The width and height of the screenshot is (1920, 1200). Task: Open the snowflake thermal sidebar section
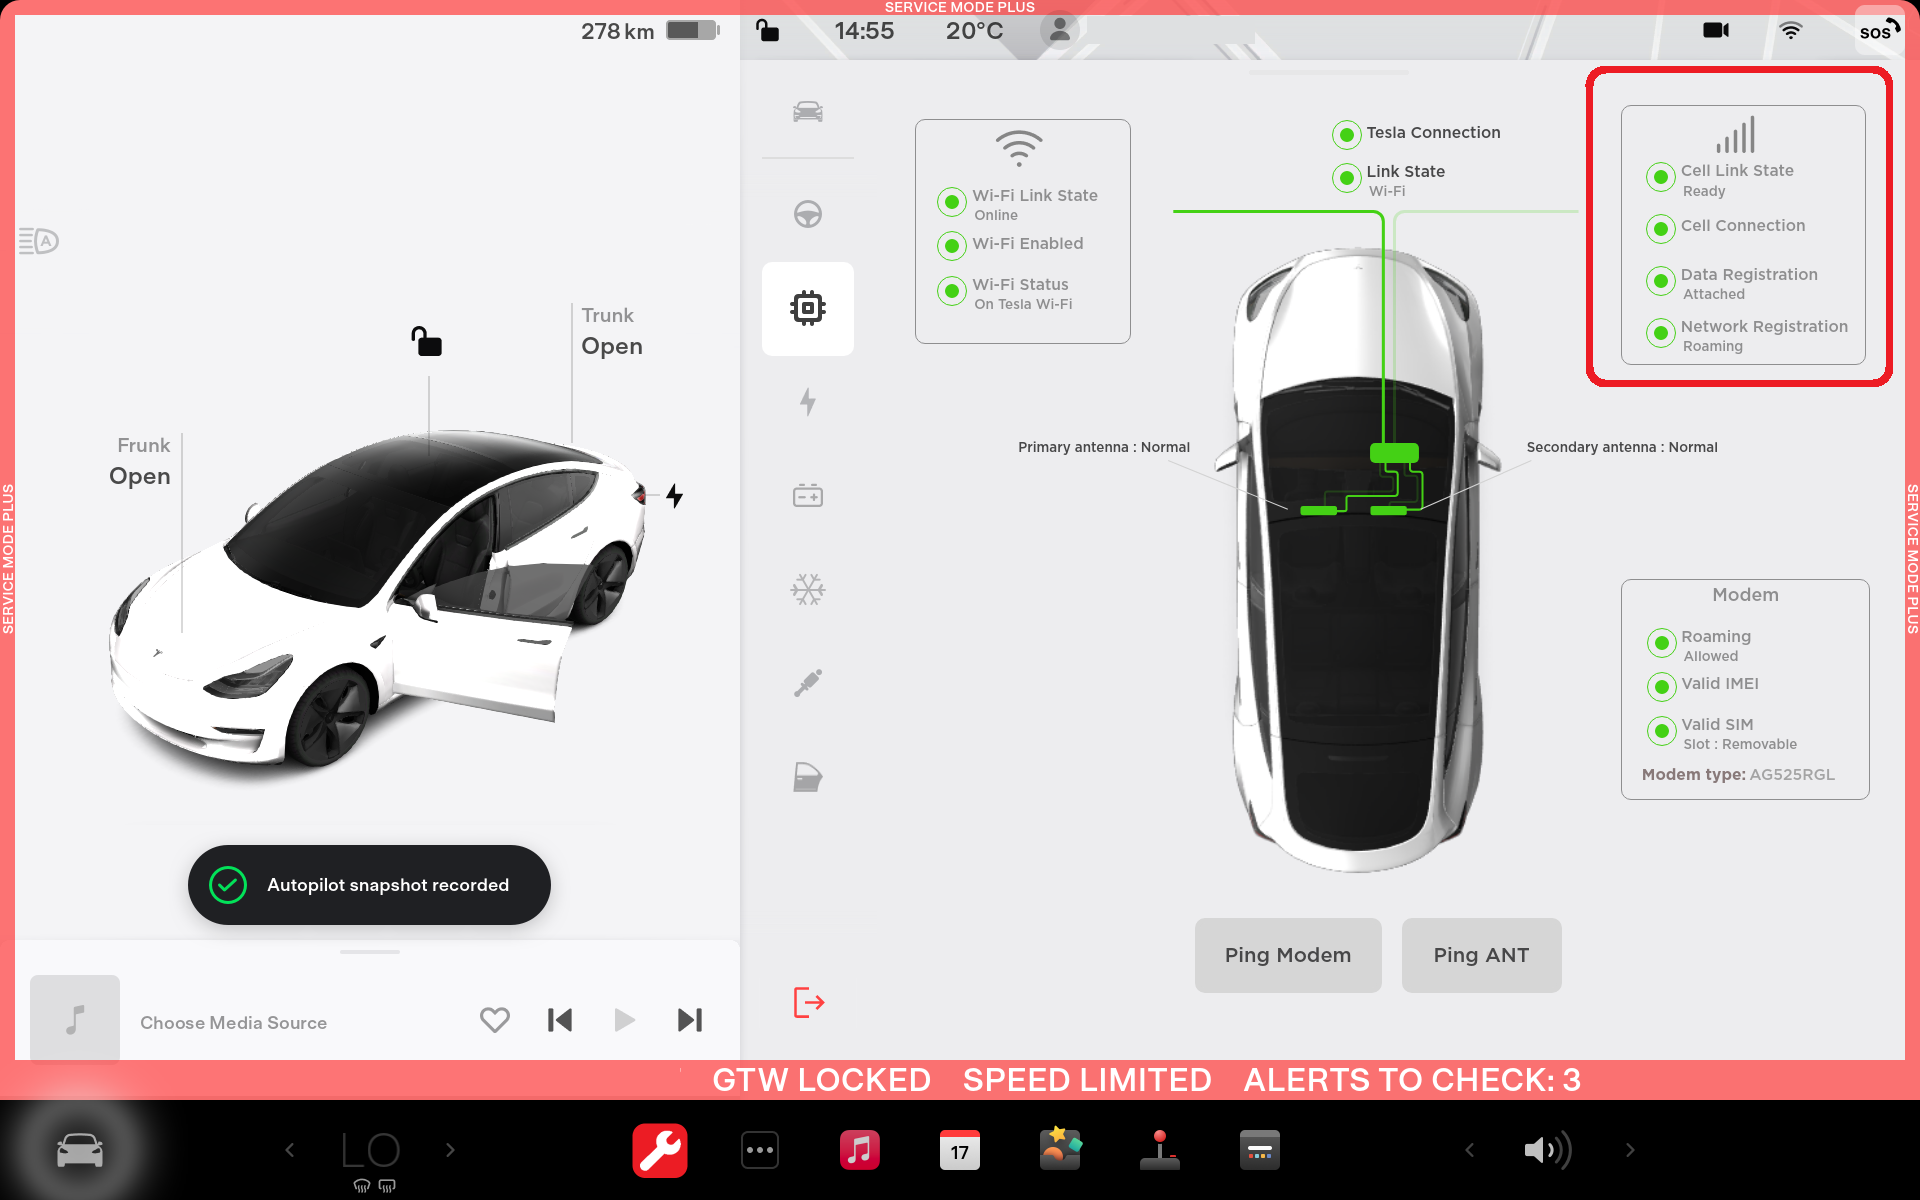pos(807,590)
